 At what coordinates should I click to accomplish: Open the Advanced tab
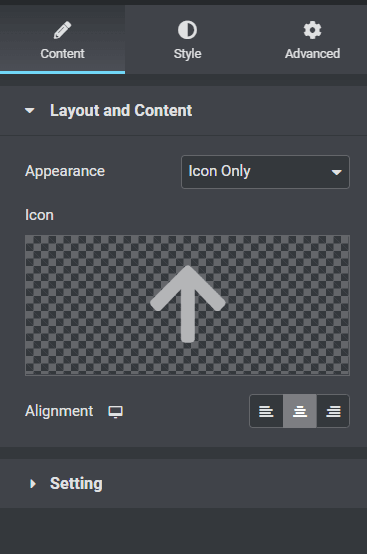pyautogui.click(x=313, y=39)
